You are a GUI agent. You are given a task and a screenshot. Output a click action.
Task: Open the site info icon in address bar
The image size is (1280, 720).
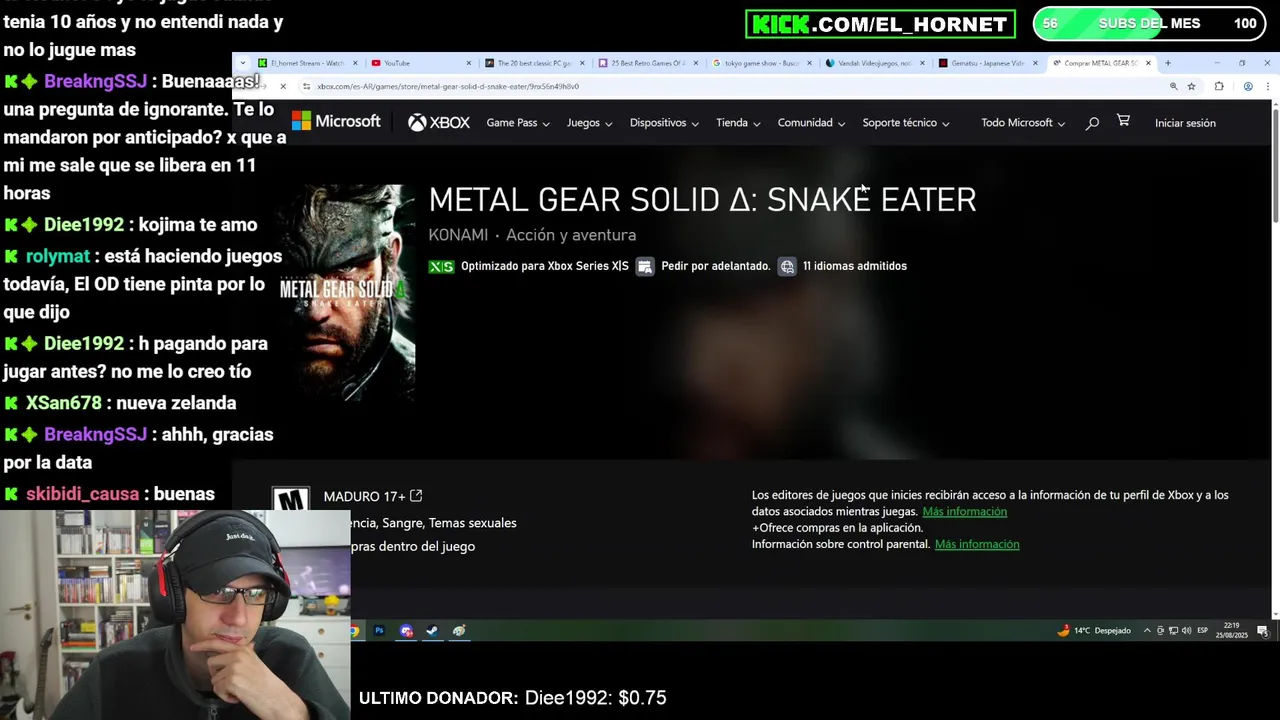(306, 87)
